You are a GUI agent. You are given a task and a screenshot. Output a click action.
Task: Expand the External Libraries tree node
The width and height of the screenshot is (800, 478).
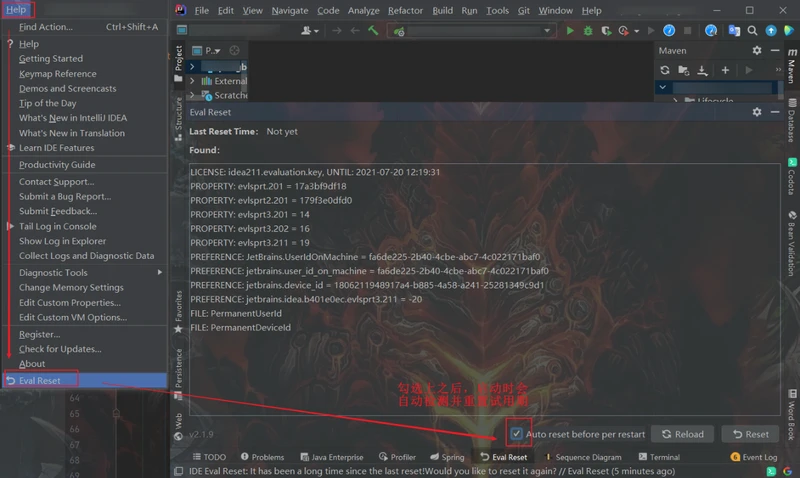pyautogui.click(x=192, y=81)
